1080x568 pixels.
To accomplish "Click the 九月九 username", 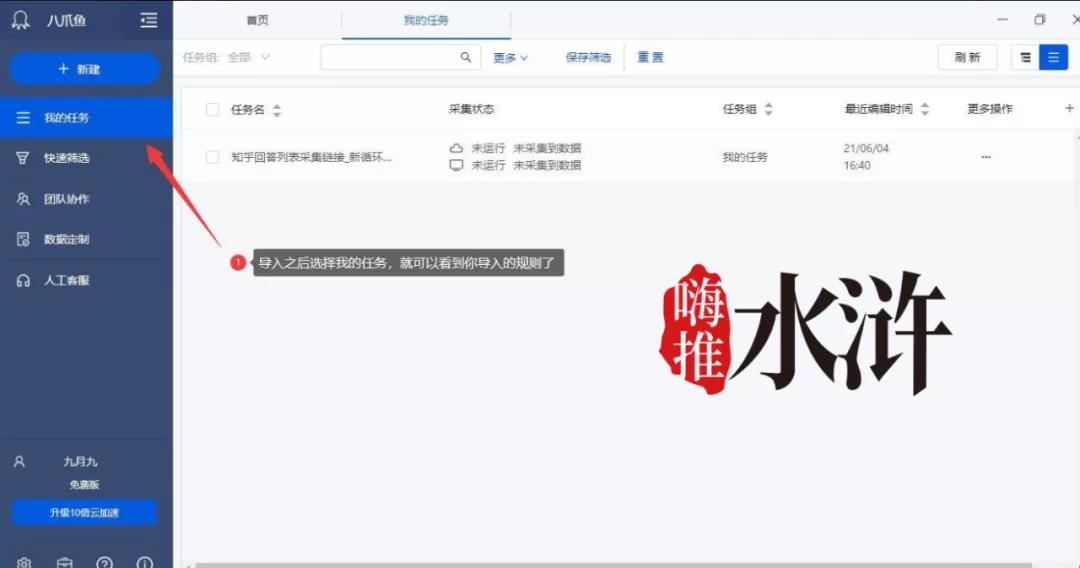I will pyautogui.click(x=81, y=462).
